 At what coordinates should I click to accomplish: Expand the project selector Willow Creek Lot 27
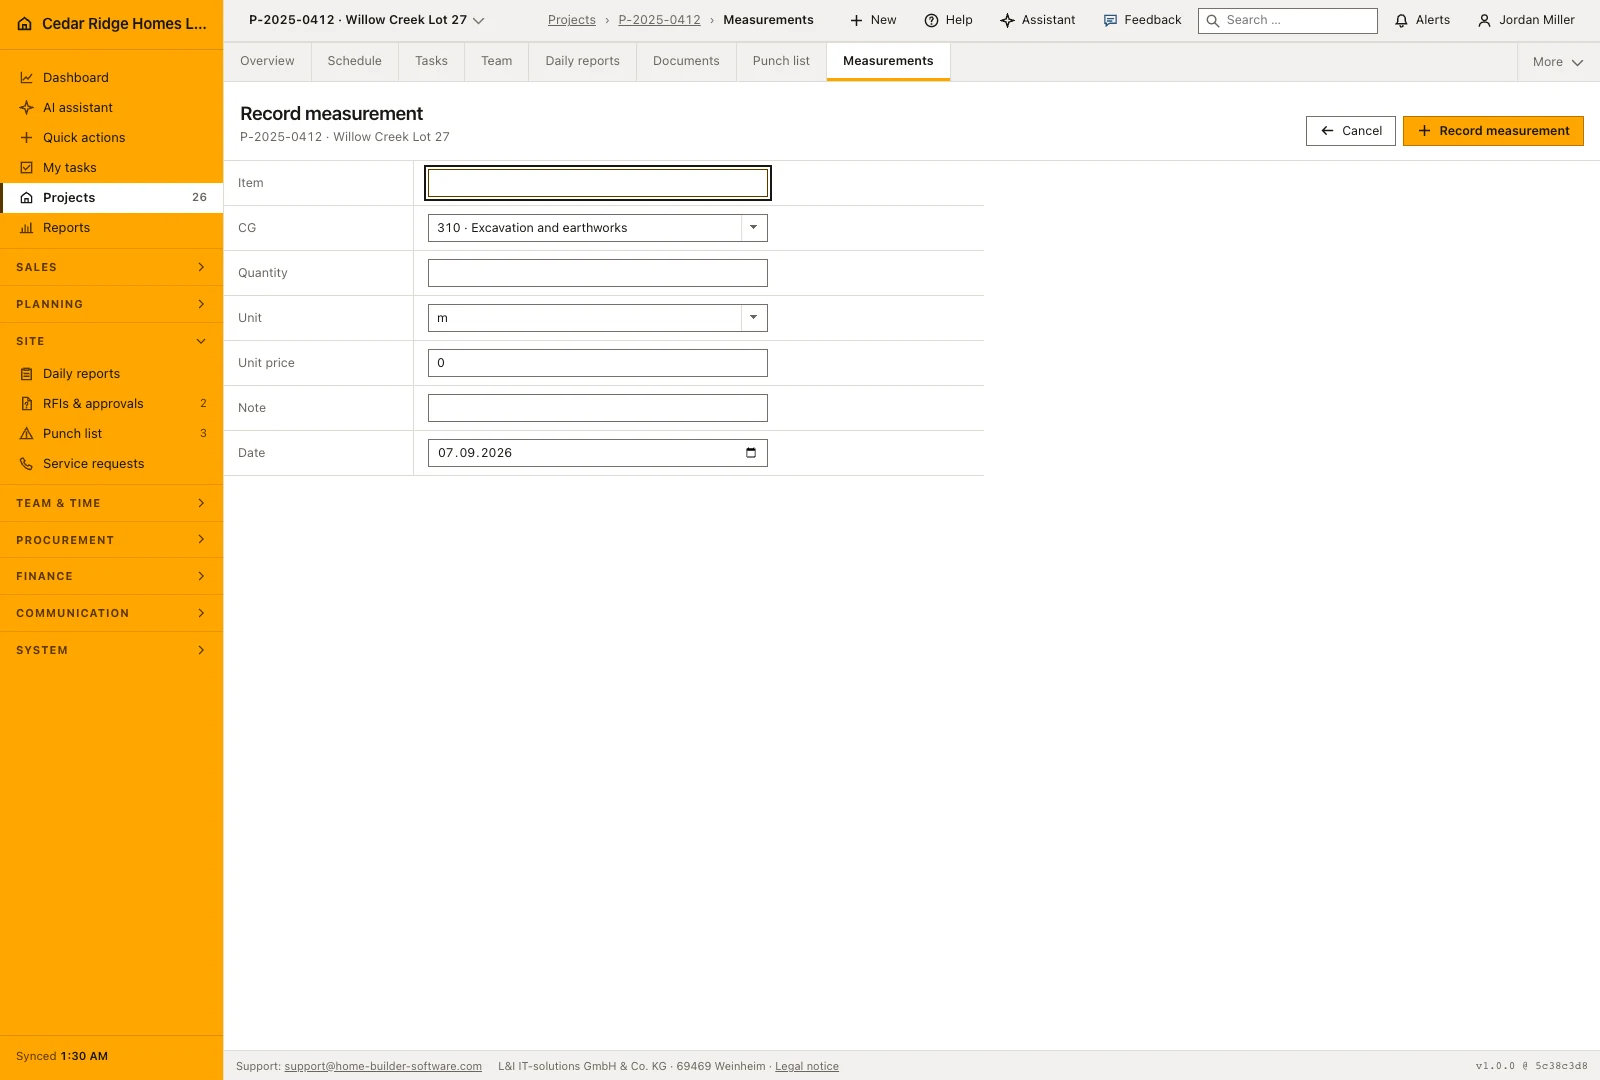pyautogui.click(x=367, y=20)
